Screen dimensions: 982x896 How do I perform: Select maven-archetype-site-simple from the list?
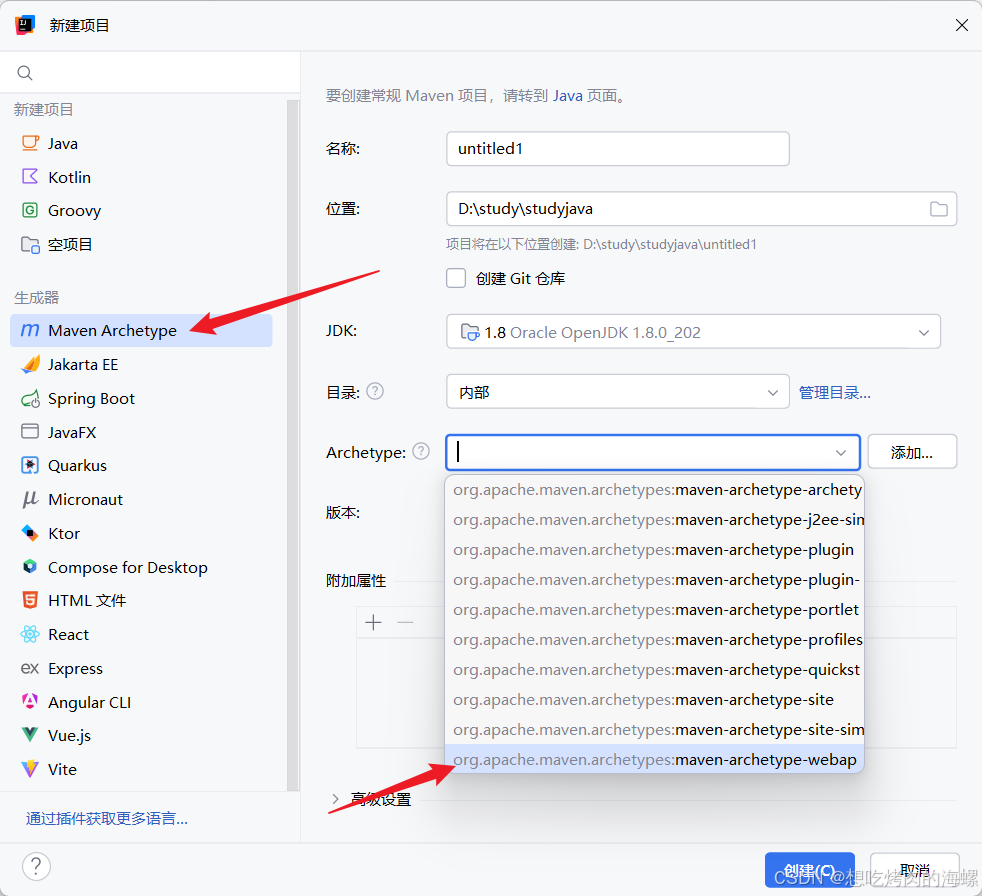click(x=654, y=730)
